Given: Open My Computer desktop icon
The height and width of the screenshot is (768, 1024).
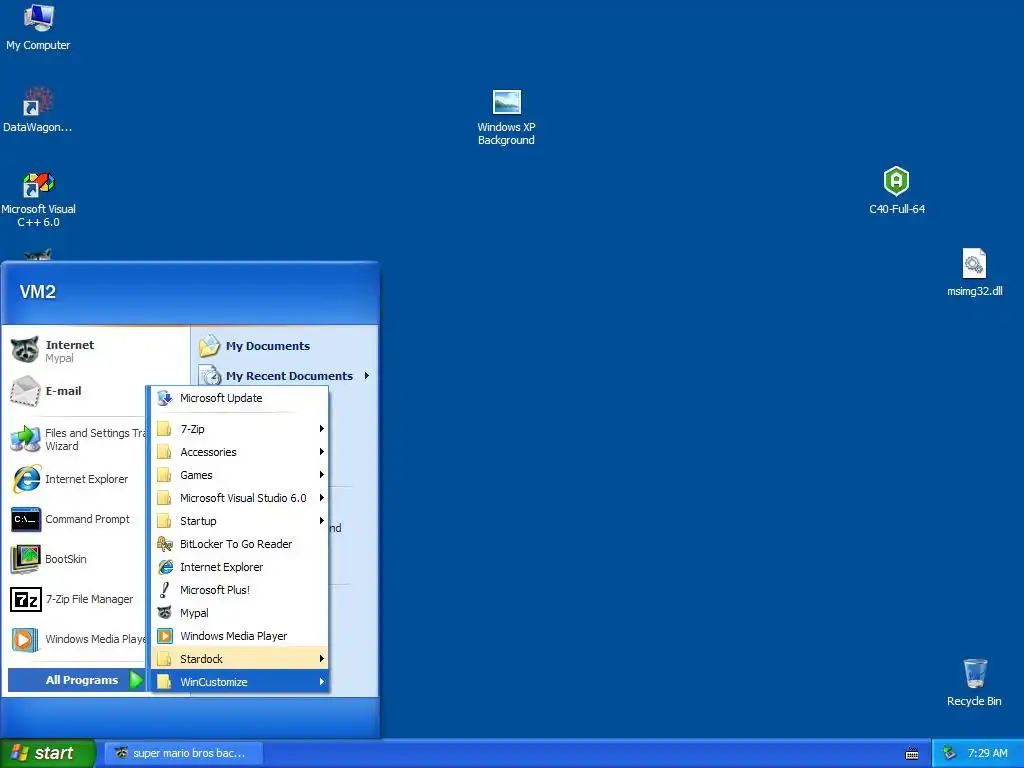Looking at the screenshot, I should (39, 26).
